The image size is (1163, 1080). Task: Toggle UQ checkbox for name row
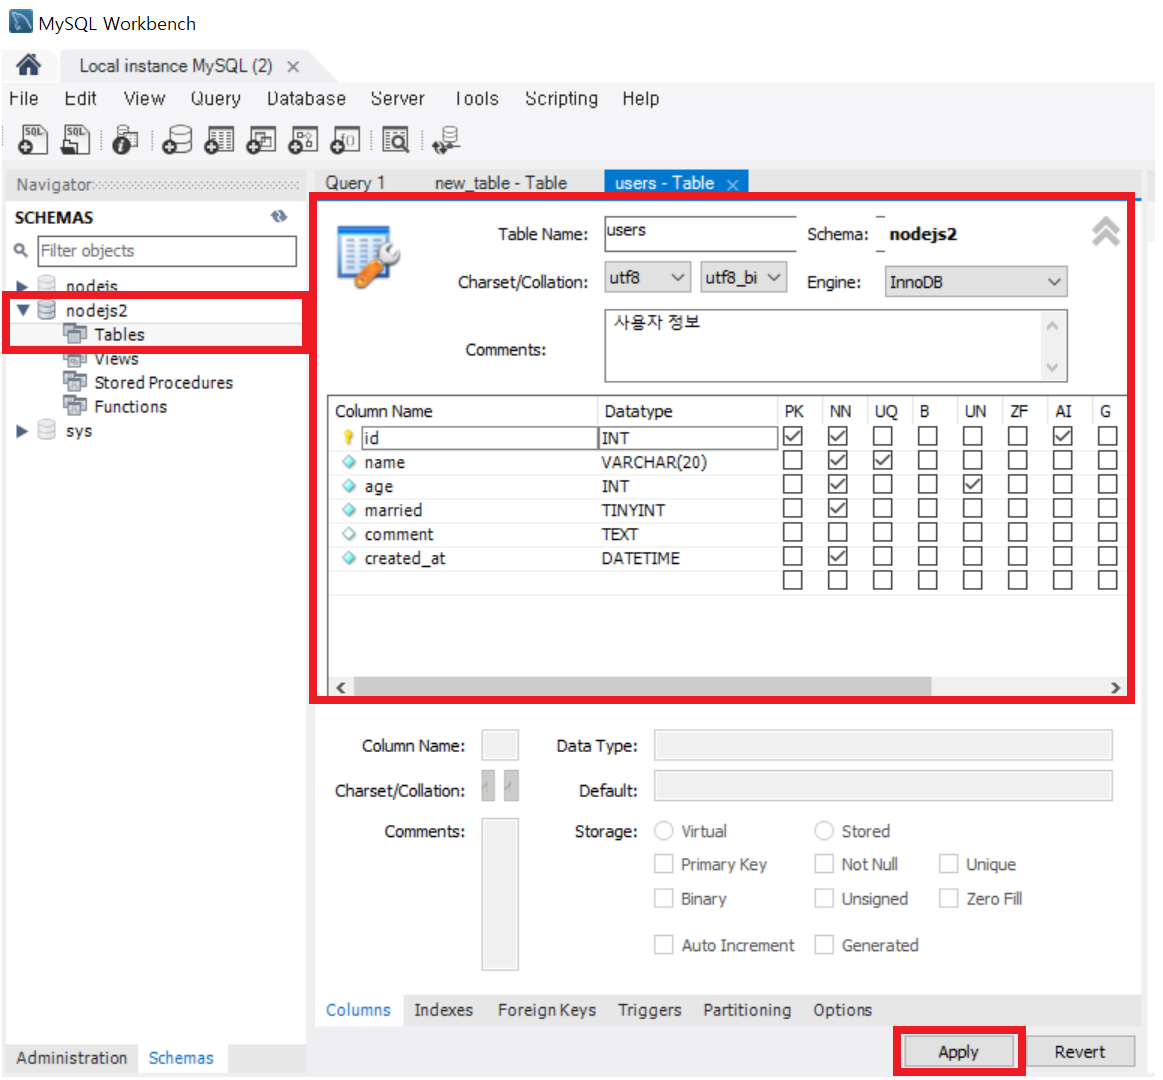coord(883,461)
